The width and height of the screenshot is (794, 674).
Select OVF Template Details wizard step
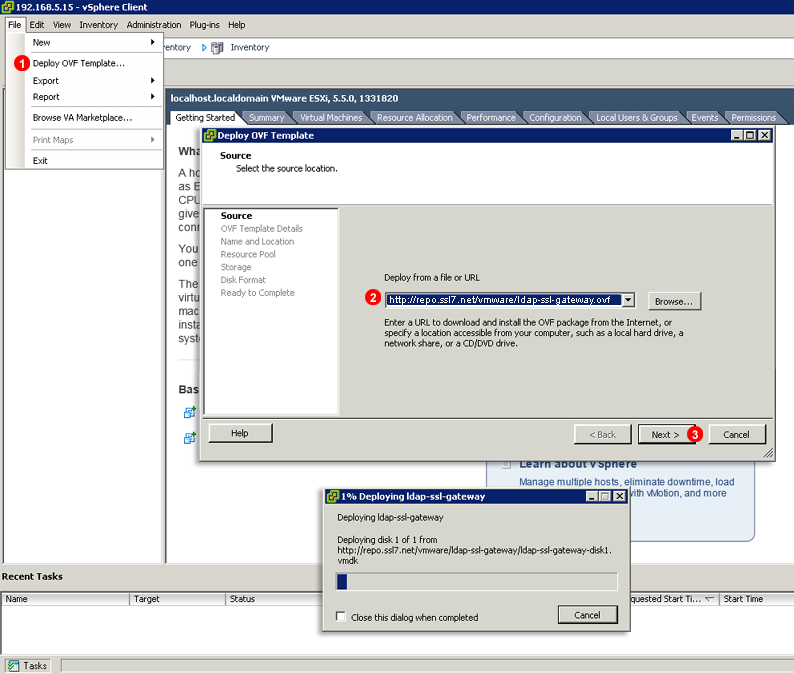coord(261,228)
